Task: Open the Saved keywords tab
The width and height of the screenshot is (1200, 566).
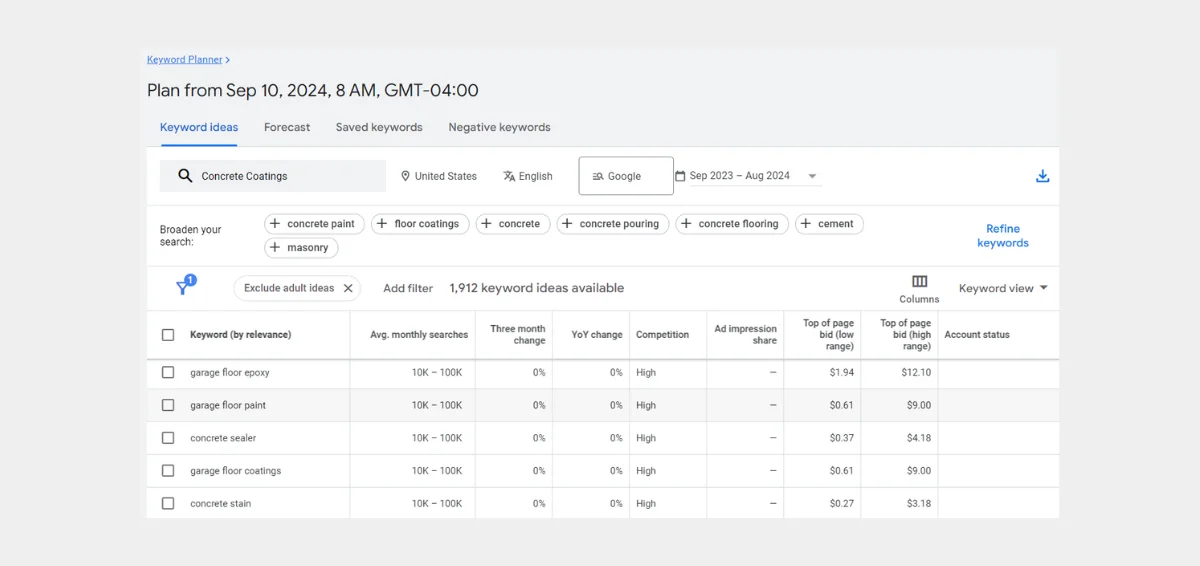Action: click(379, 127)
